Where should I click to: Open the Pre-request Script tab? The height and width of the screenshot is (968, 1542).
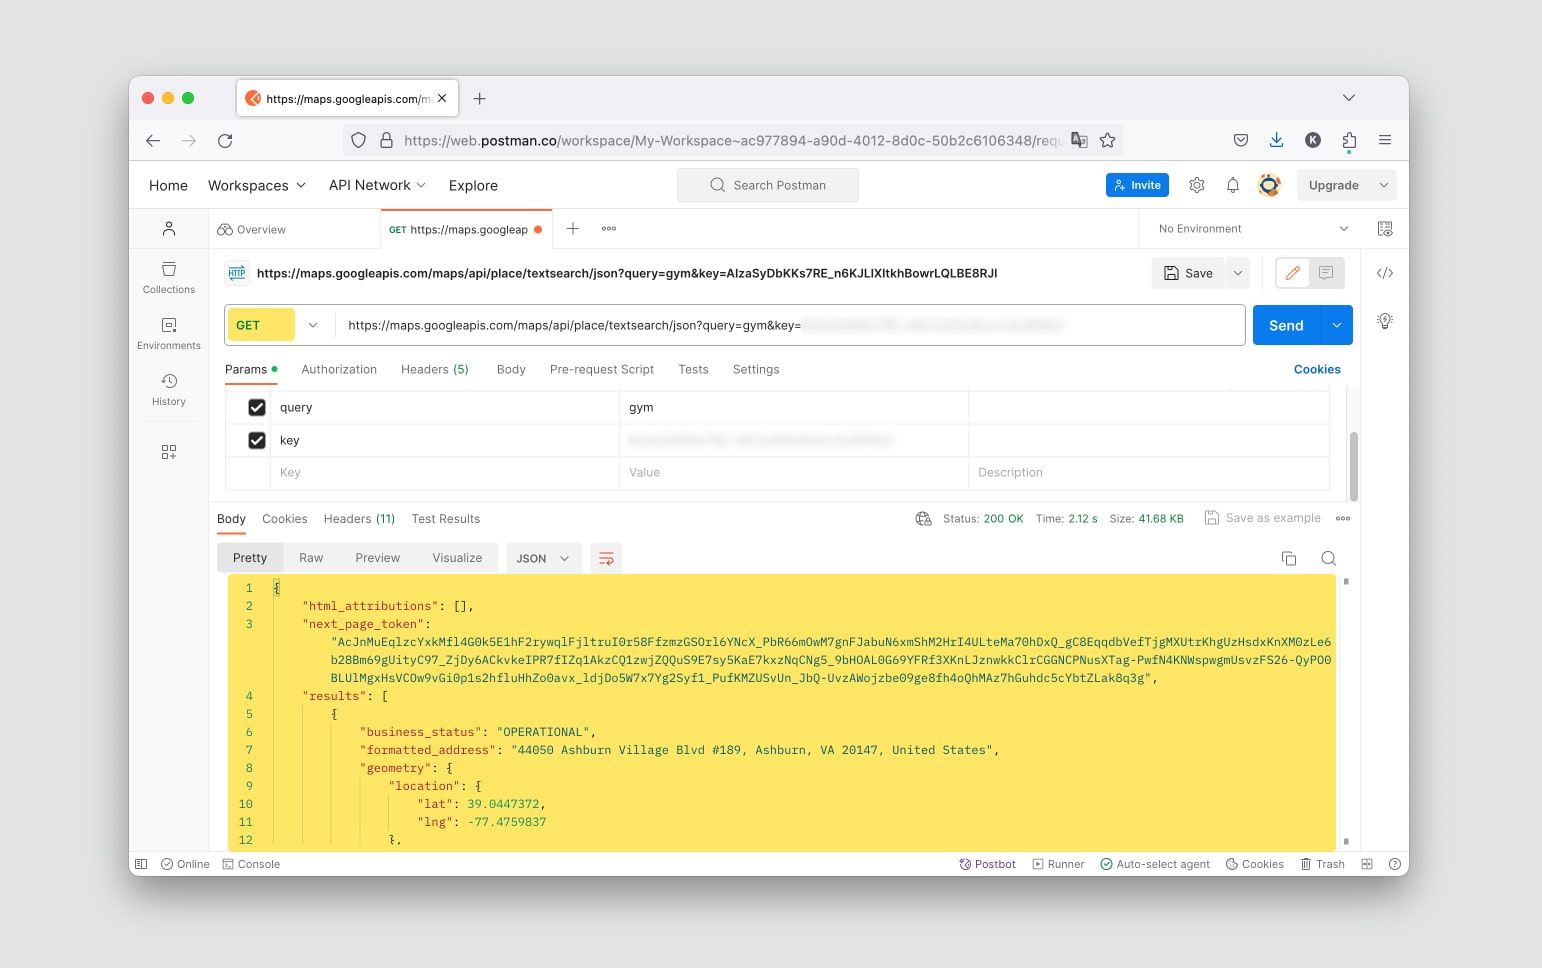click(602, 369)
